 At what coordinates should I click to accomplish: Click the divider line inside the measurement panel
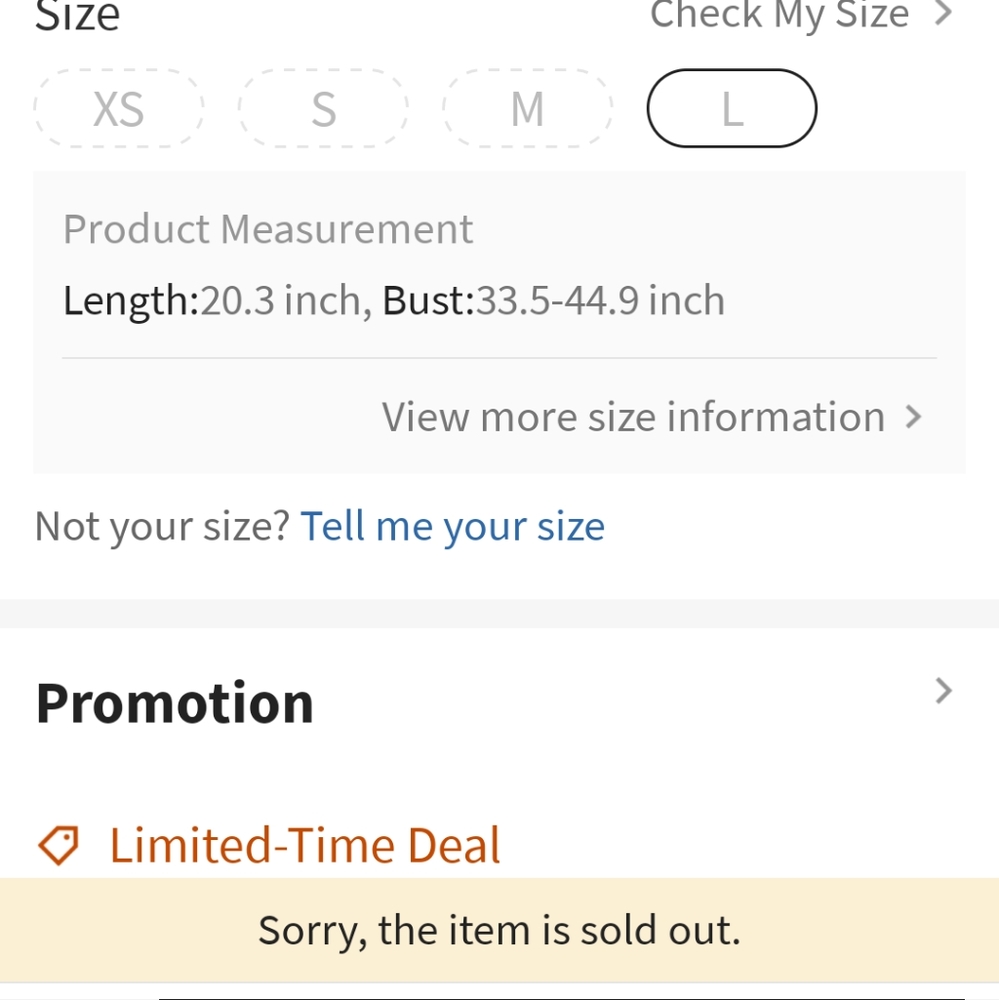click(500, 358)
